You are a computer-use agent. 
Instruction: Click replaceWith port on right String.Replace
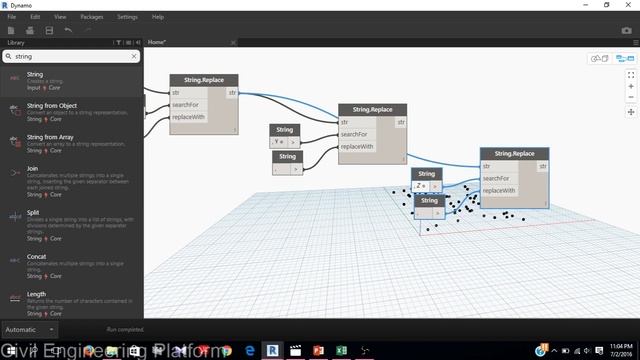(x=499, y=191)
